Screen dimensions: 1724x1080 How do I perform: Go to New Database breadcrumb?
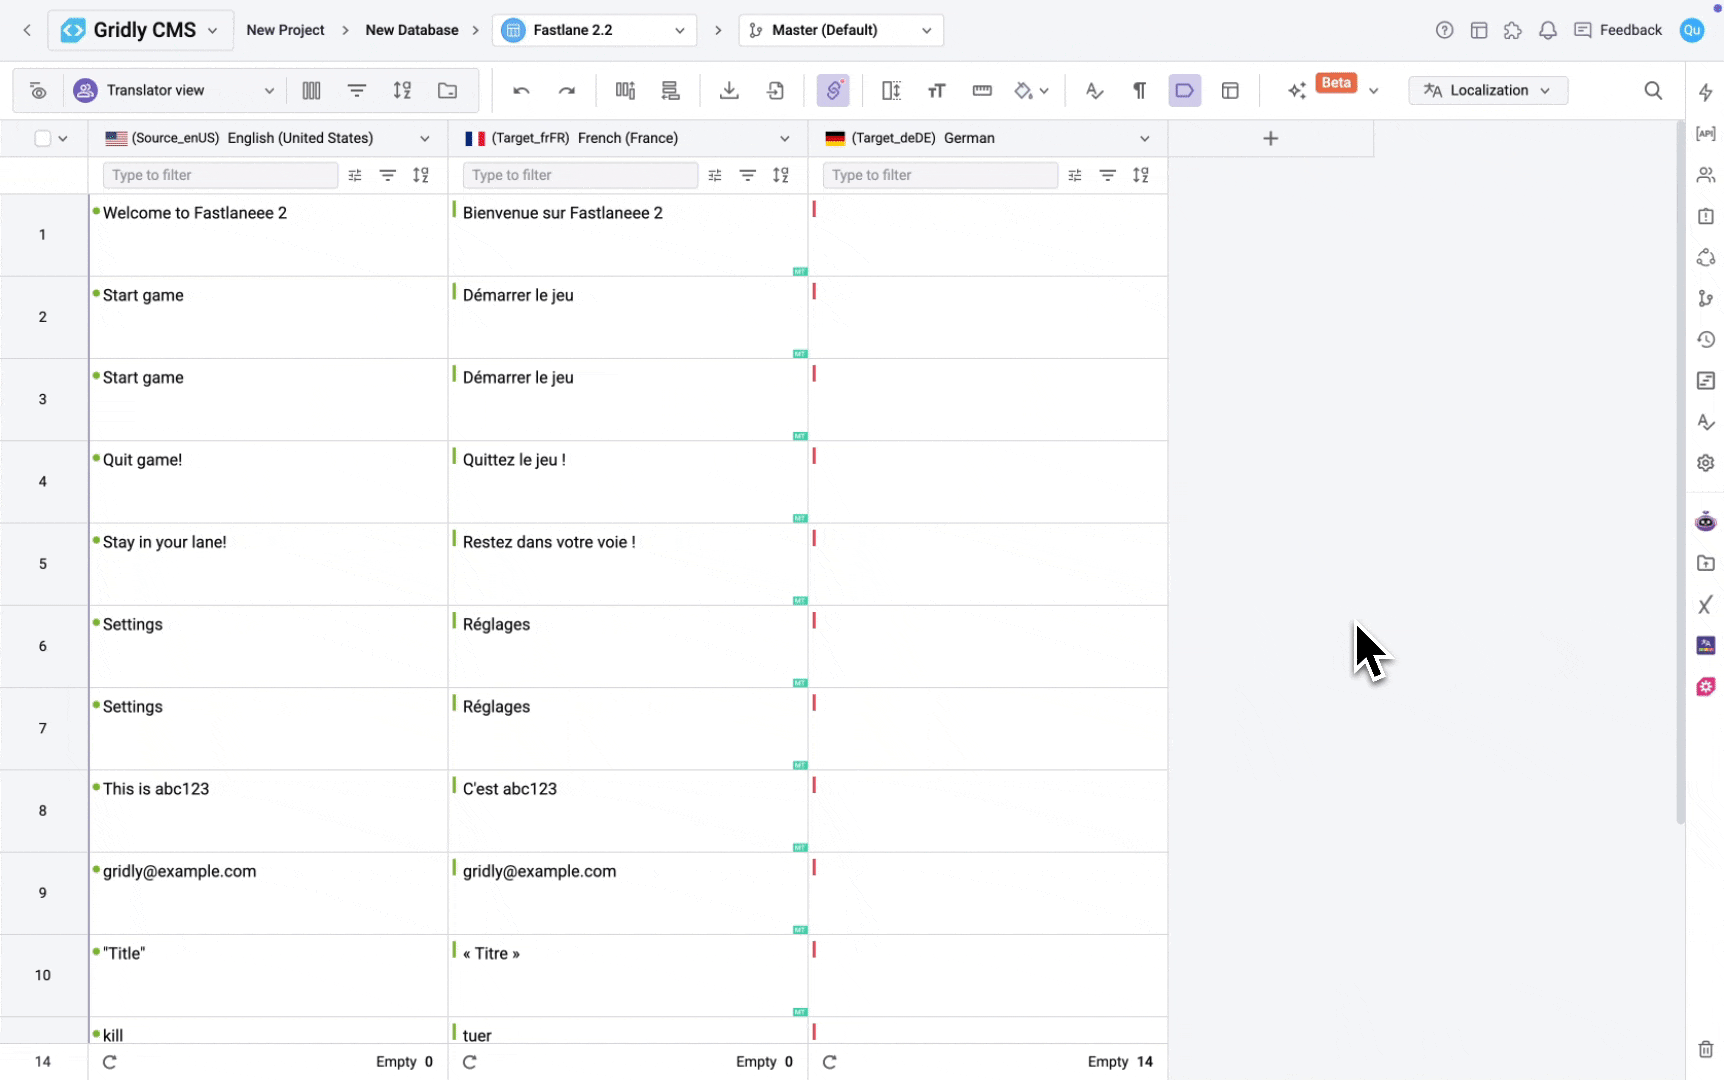coord(411,30)
